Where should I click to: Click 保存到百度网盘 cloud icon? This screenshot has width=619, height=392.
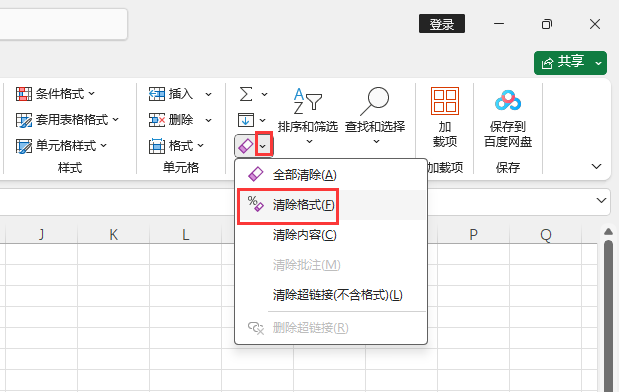[508, 101]
